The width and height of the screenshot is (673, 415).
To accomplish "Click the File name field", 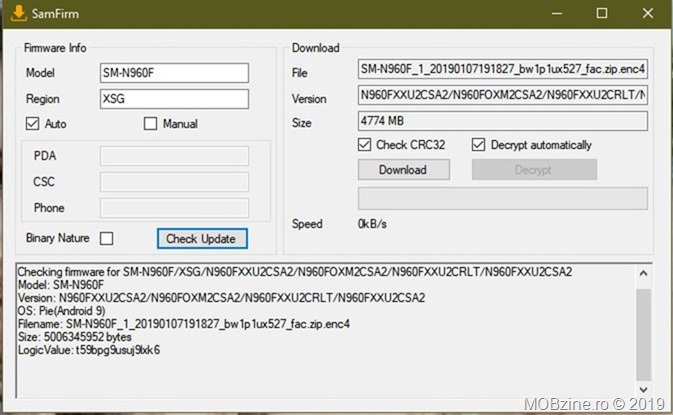I will 503,69.
